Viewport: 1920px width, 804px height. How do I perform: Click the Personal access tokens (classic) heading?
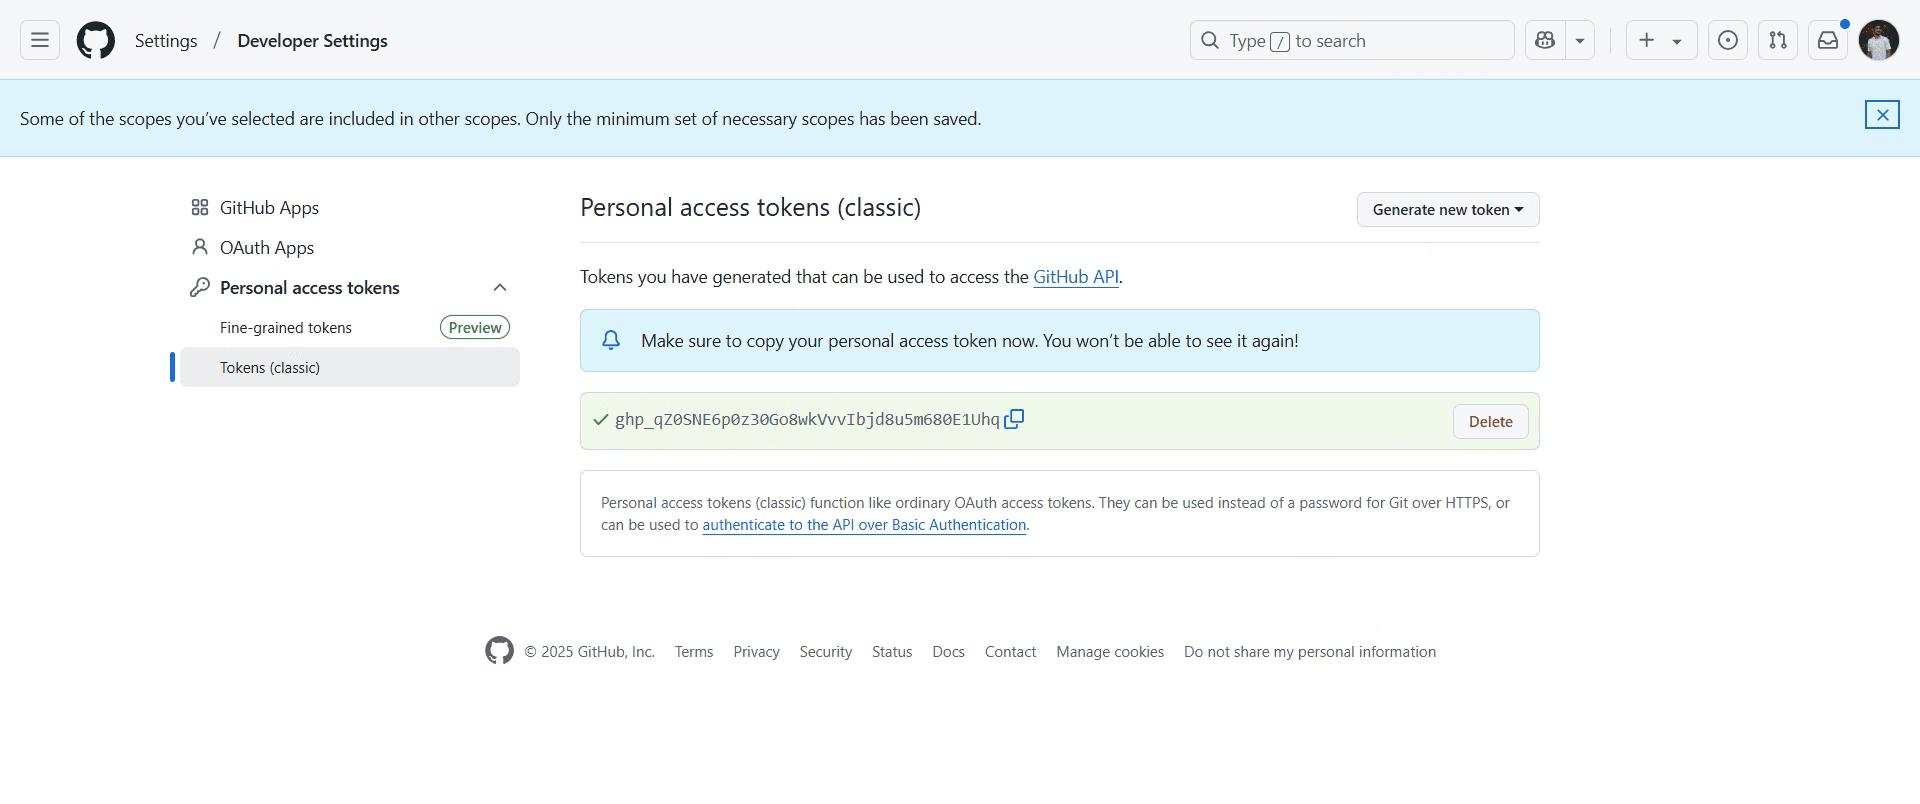pyautogui.click(x=750, y=207)
